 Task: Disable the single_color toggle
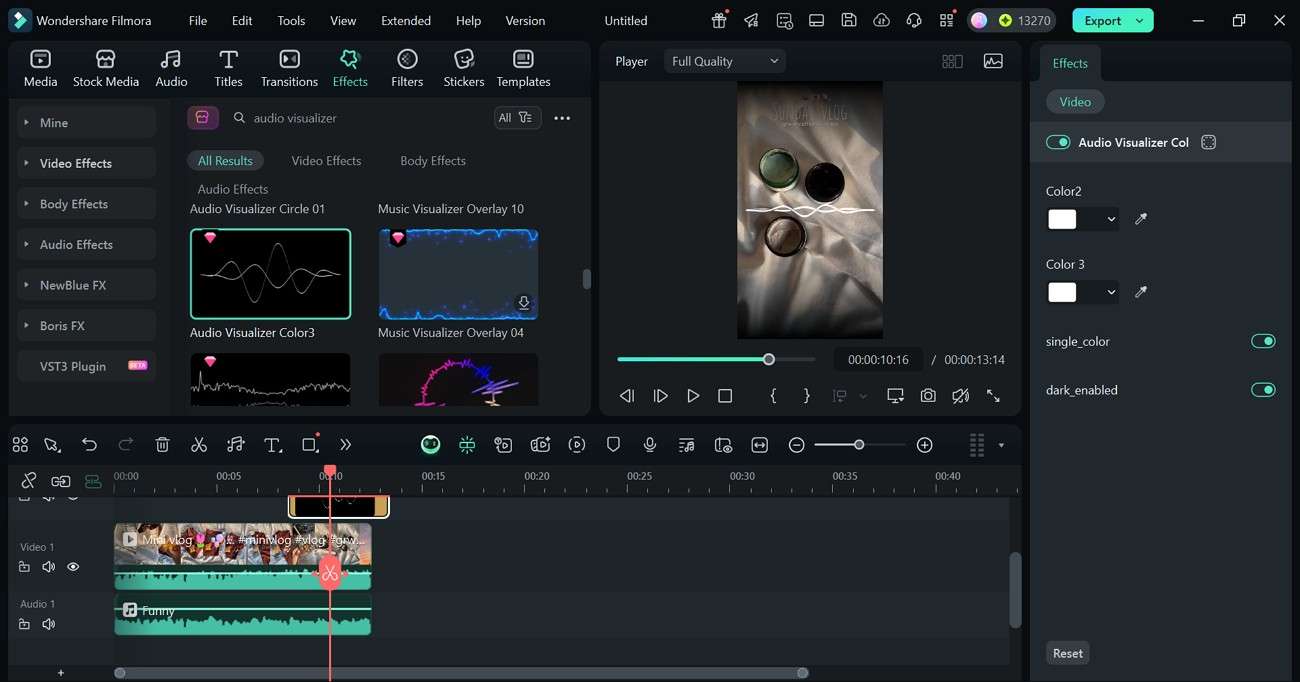point(1263,342)
